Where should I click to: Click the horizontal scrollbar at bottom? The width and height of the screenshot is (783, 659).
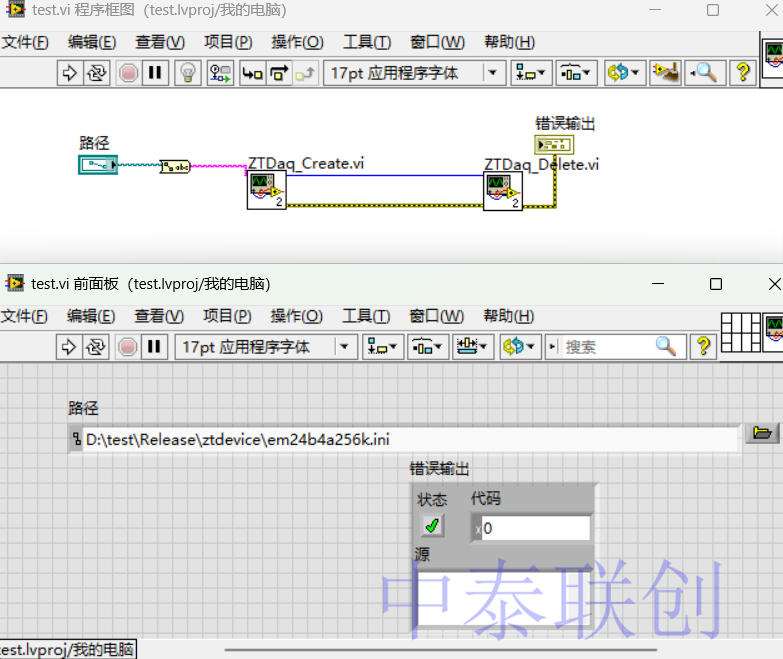point(440,650)
